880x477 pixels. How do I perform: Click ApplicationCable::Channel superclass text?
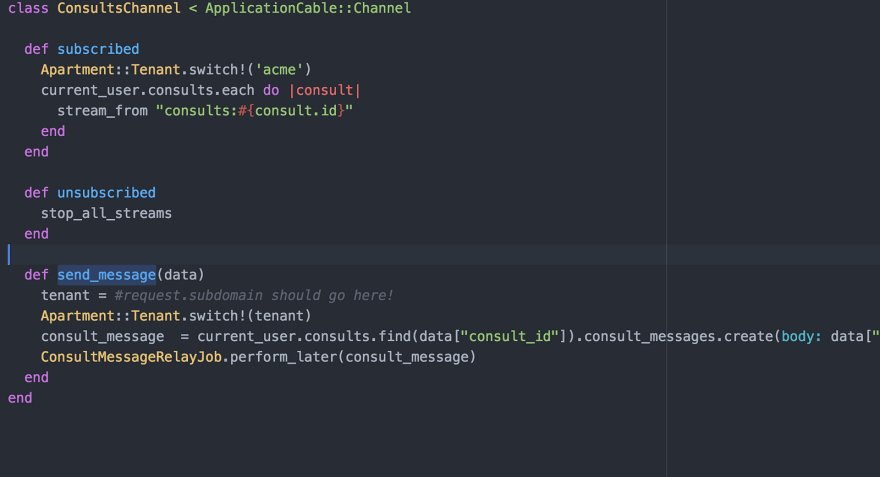coord(308,8)
